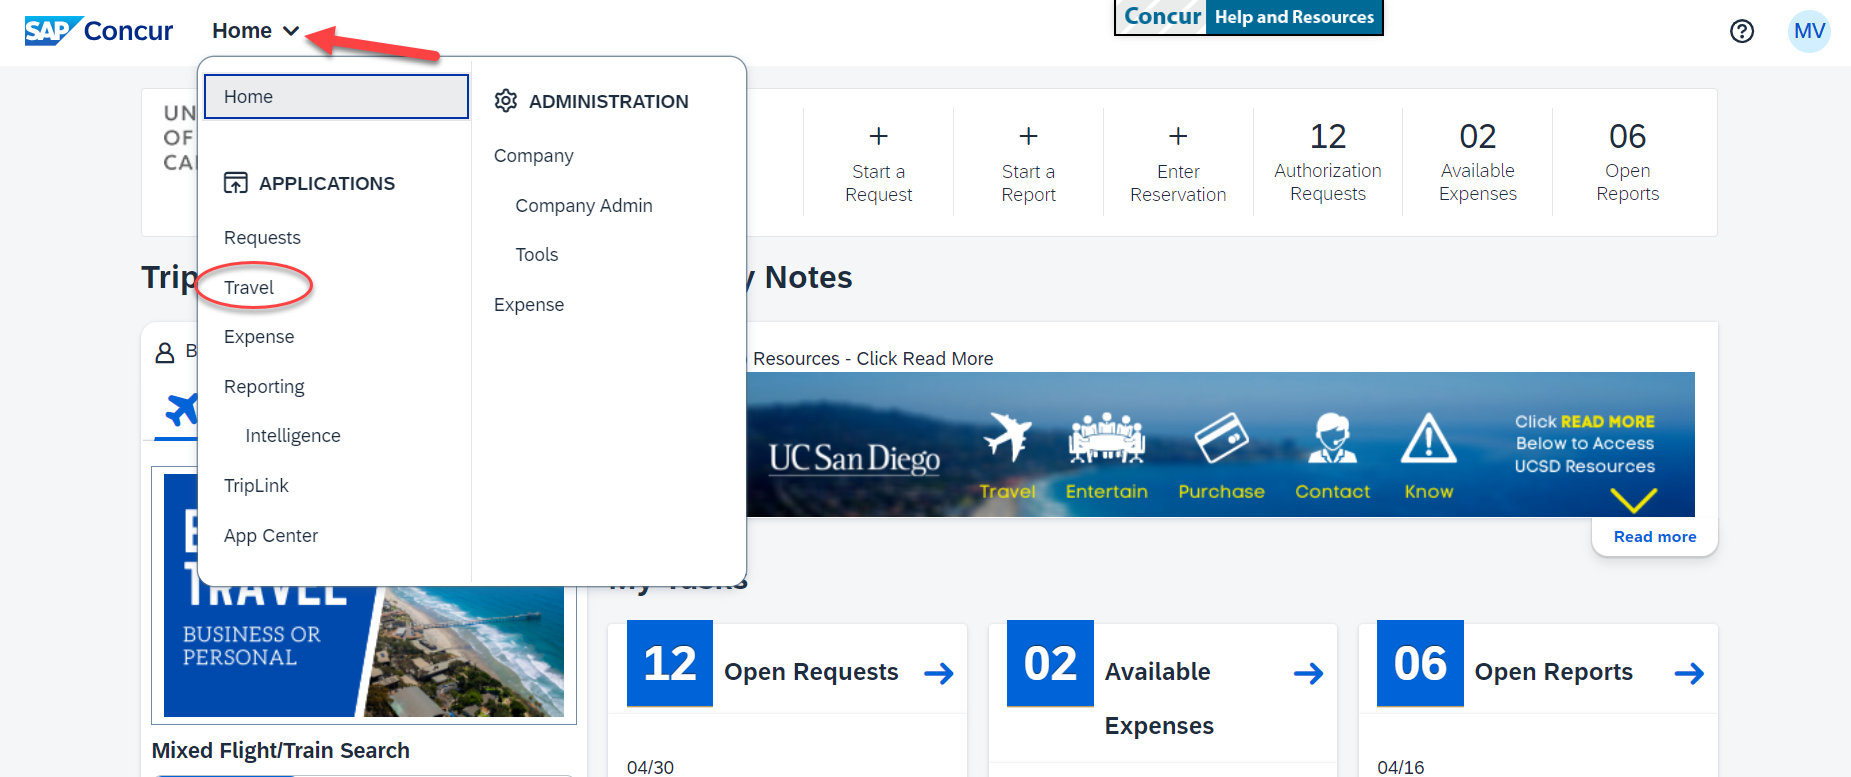The height and width of the screenshot is (777, 1851).
Task: Open the 12 Authorization Requests tile
Action: point(1327,162)
